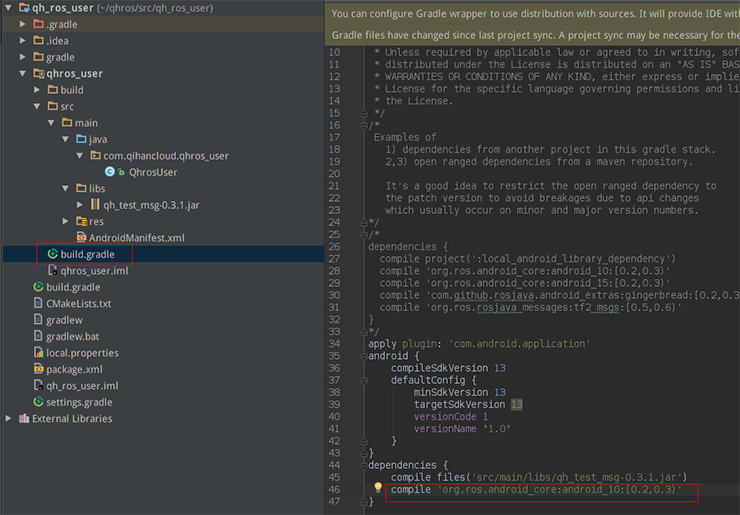Fold the code block at line 35 android
The height and width of the screenshot is (515, 740).
[364, 356]
